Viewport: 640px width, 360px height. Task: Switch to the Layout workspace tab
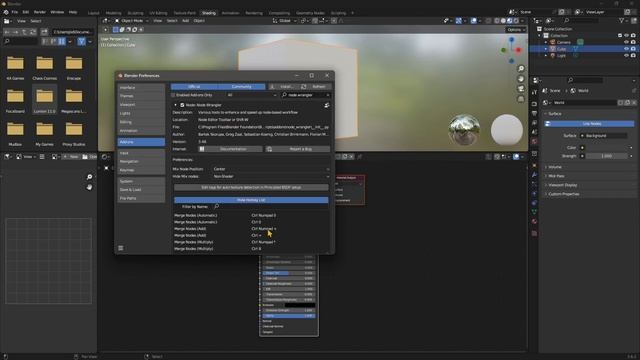pos(93,13)
